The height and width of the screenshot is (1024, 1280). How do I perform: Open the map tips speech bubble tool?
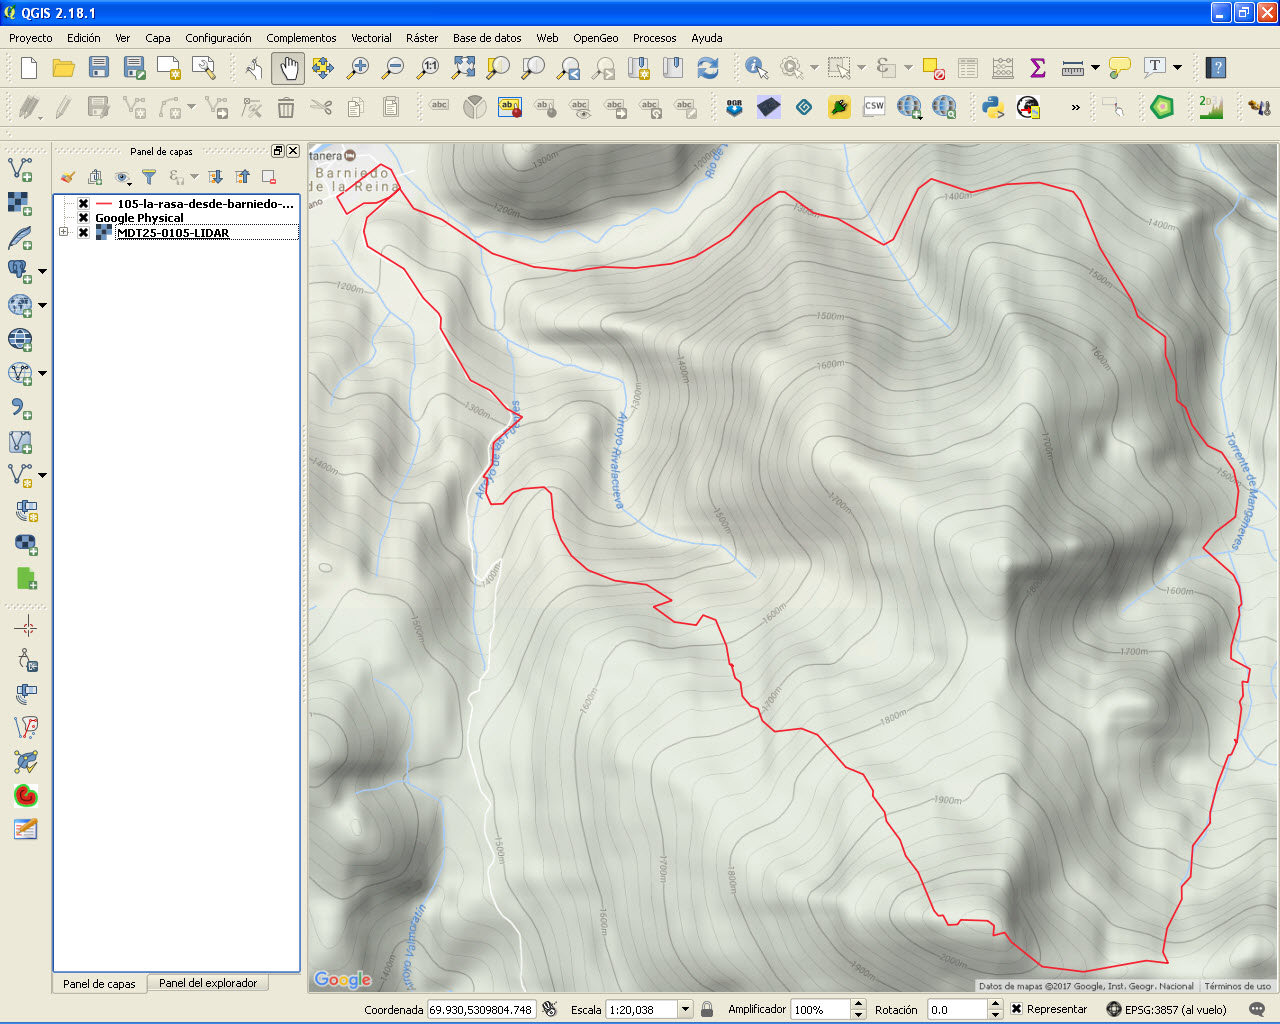click(x=1119, y=68)
